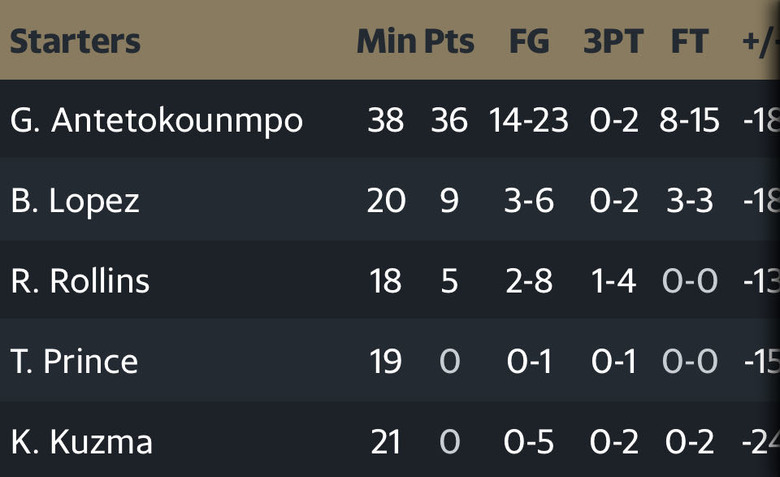Image resolution: width=780 pixels, height=477 pixels.
Task: Click Lopez's 3-6 field goals cell
Action: coord(529,201)
